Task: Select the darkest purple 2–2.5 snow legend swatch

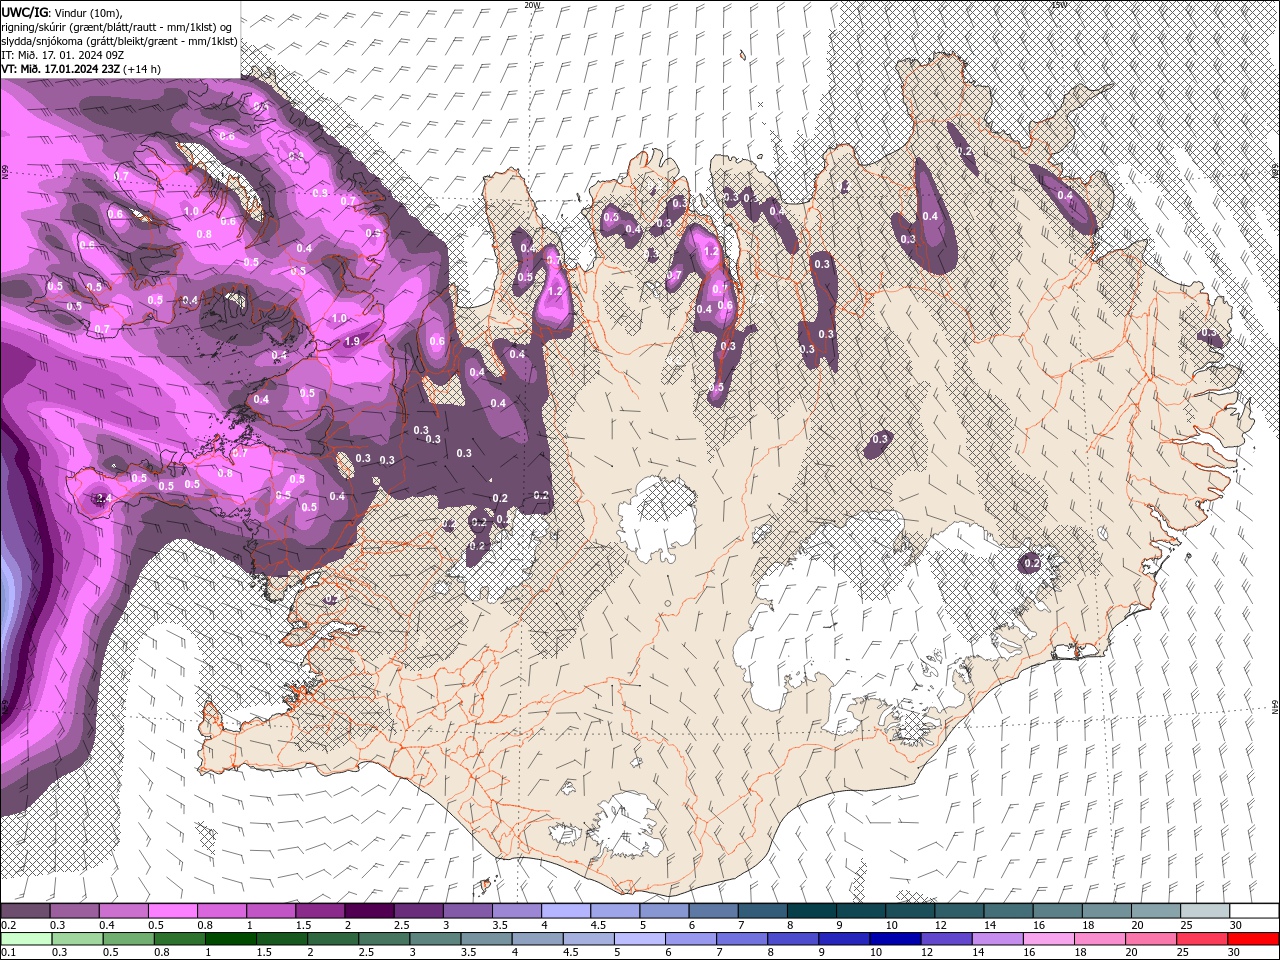Action: 369,911
